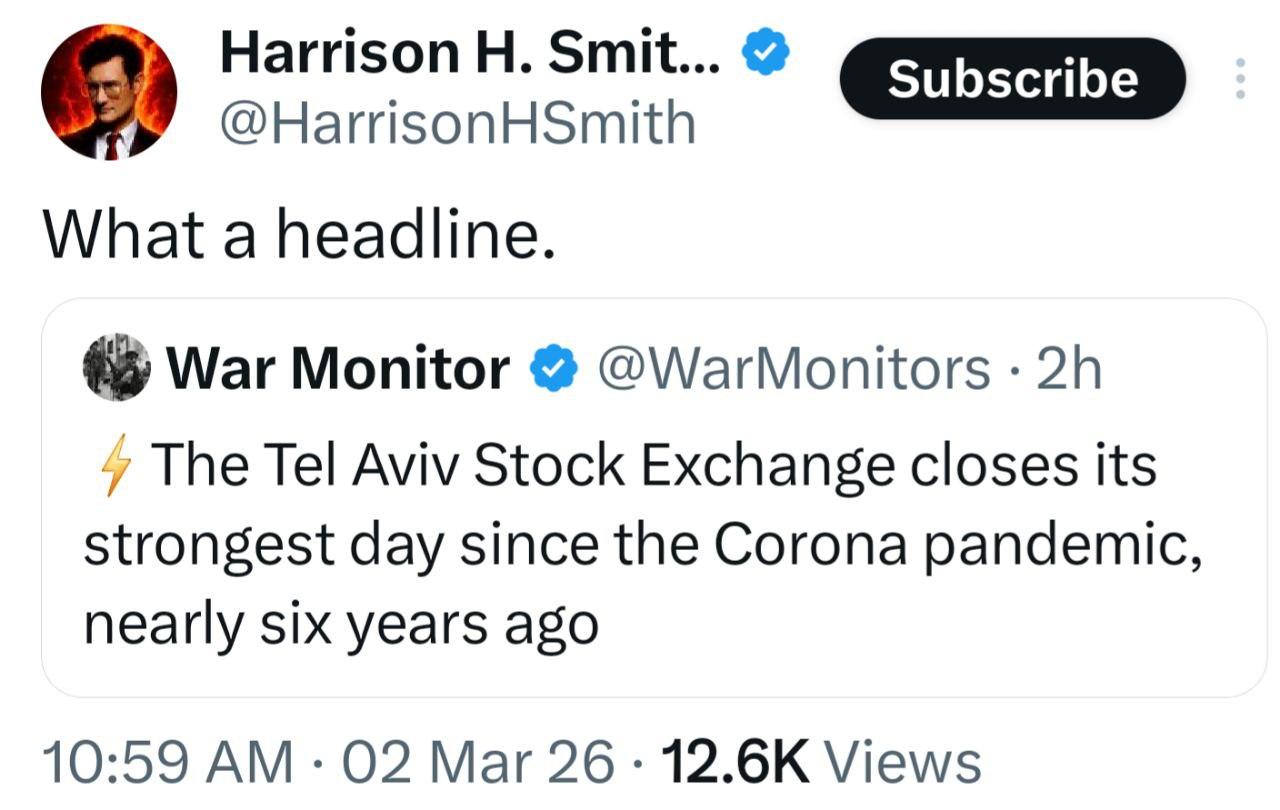Click the 10:59 AM post time
The height and width of the screenshot is (810, 1280).
click(167, 764)
